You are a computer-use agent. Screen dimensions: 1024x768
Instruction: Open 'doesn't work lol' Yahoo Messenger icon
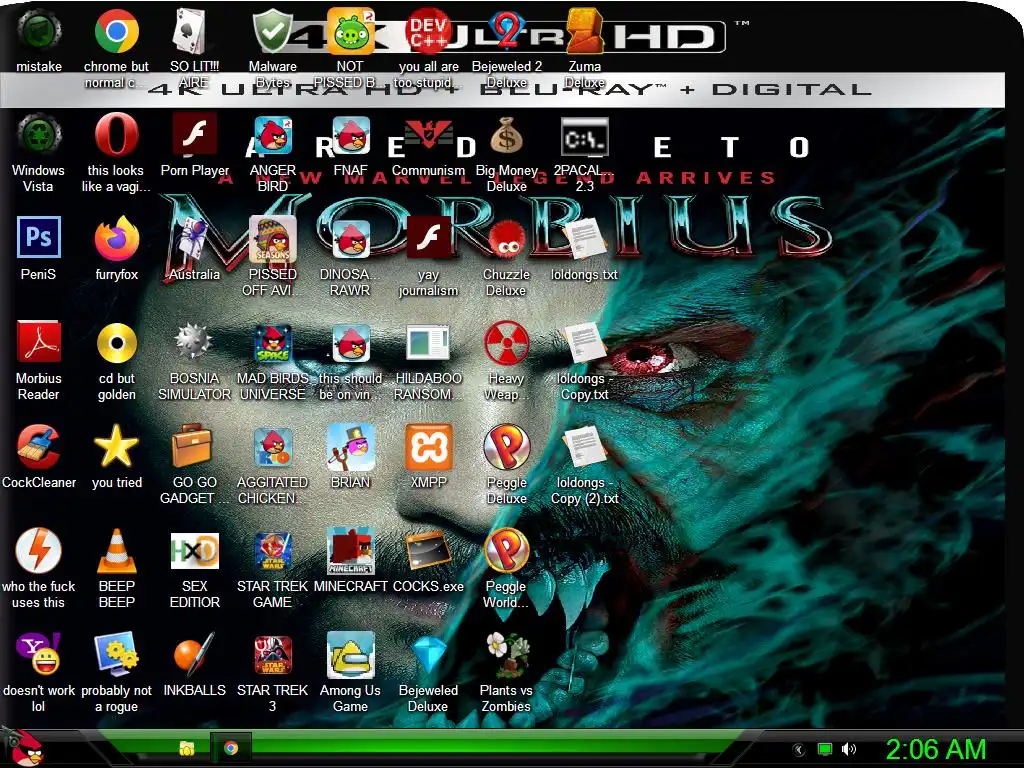click(39, 654)
